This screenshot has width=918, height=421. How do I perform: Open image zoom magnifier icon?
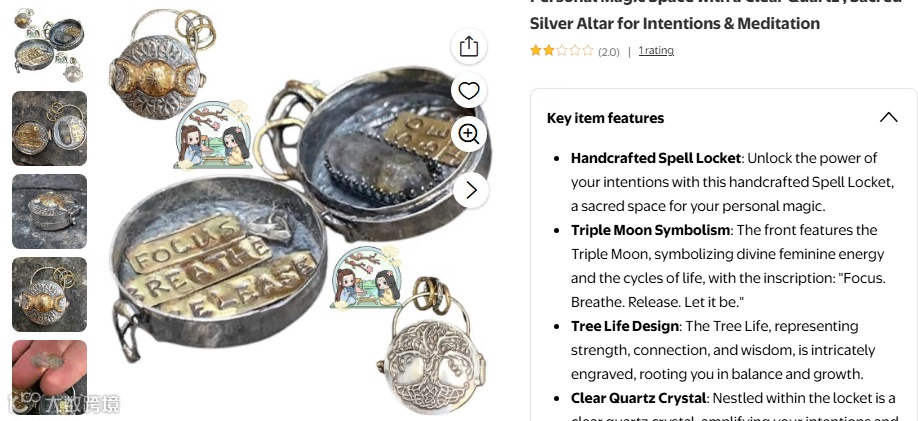469,134
